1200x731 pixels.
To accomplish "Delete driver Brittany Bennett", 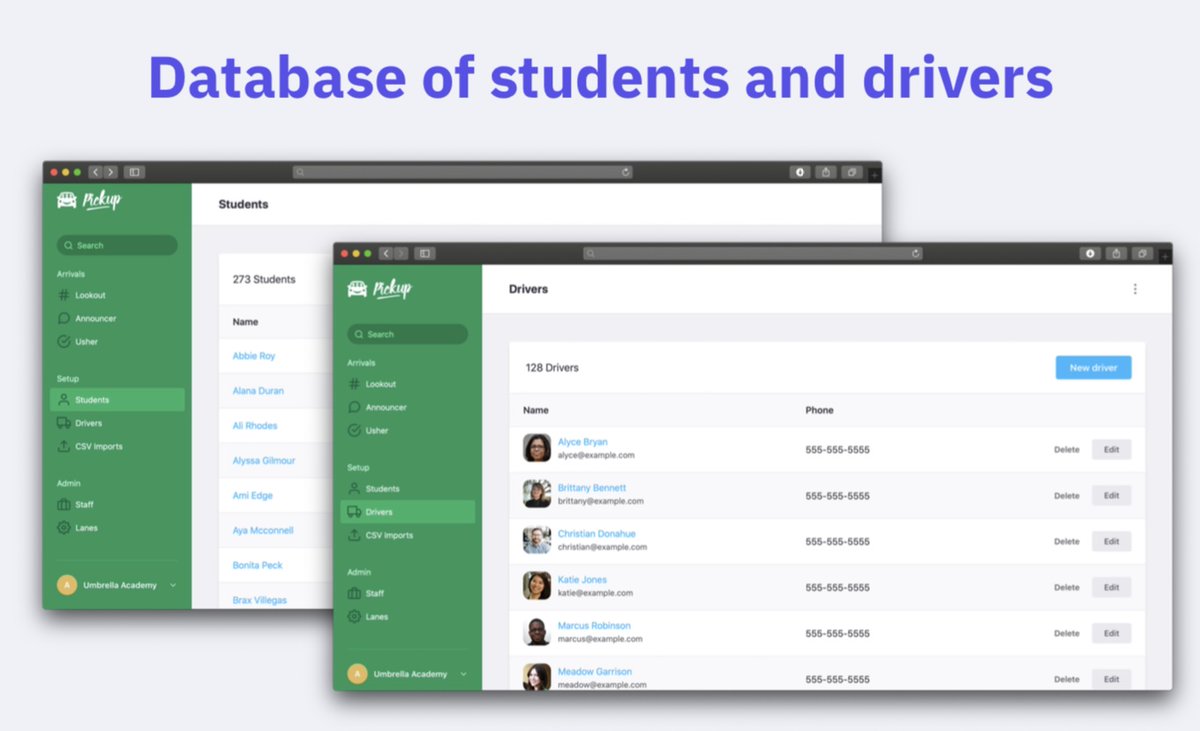I will (1066, 496).
